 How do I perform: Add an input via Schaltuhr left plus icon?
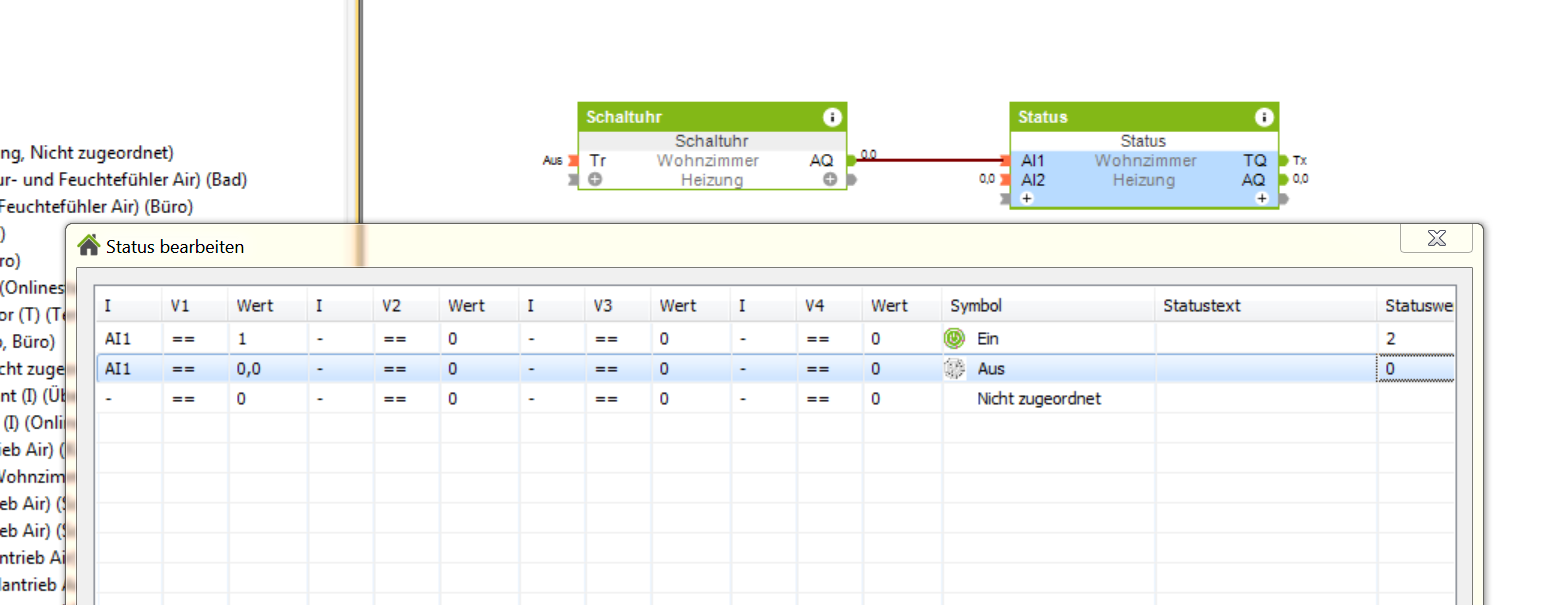coord(595,180)
